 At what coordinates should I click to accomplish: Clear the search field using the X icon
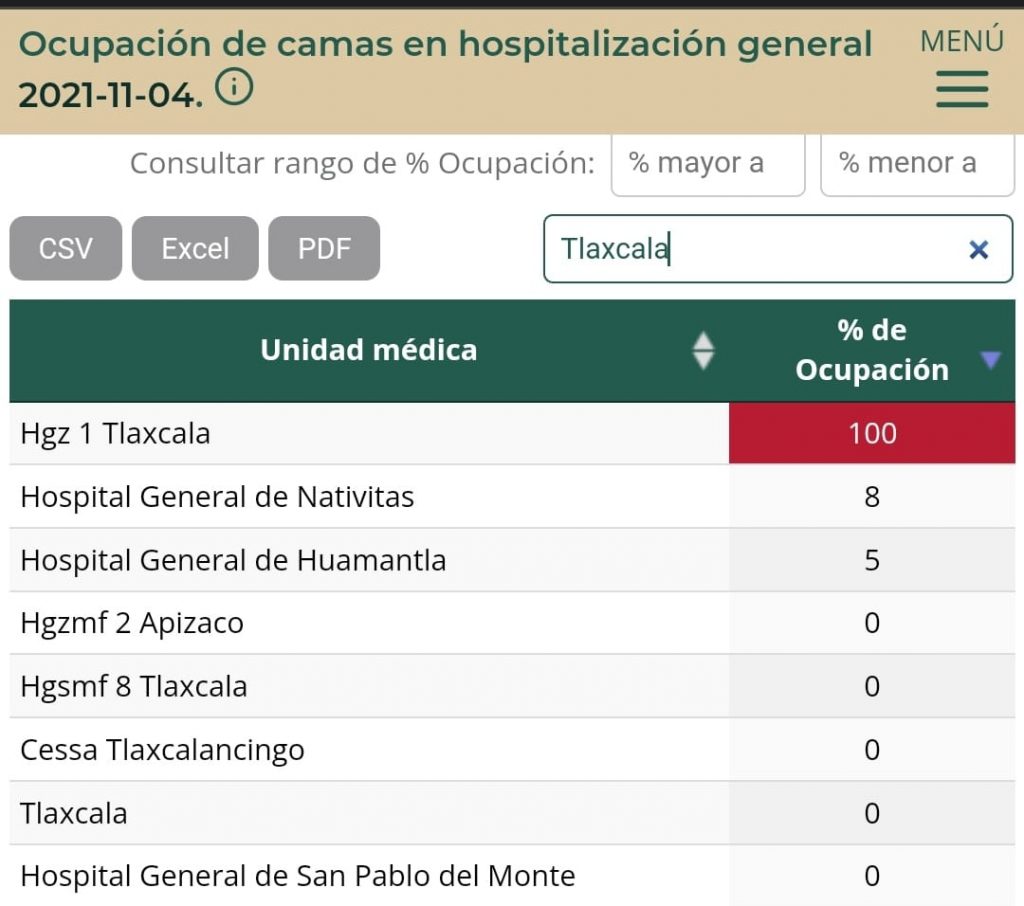(x=978, y=250)
